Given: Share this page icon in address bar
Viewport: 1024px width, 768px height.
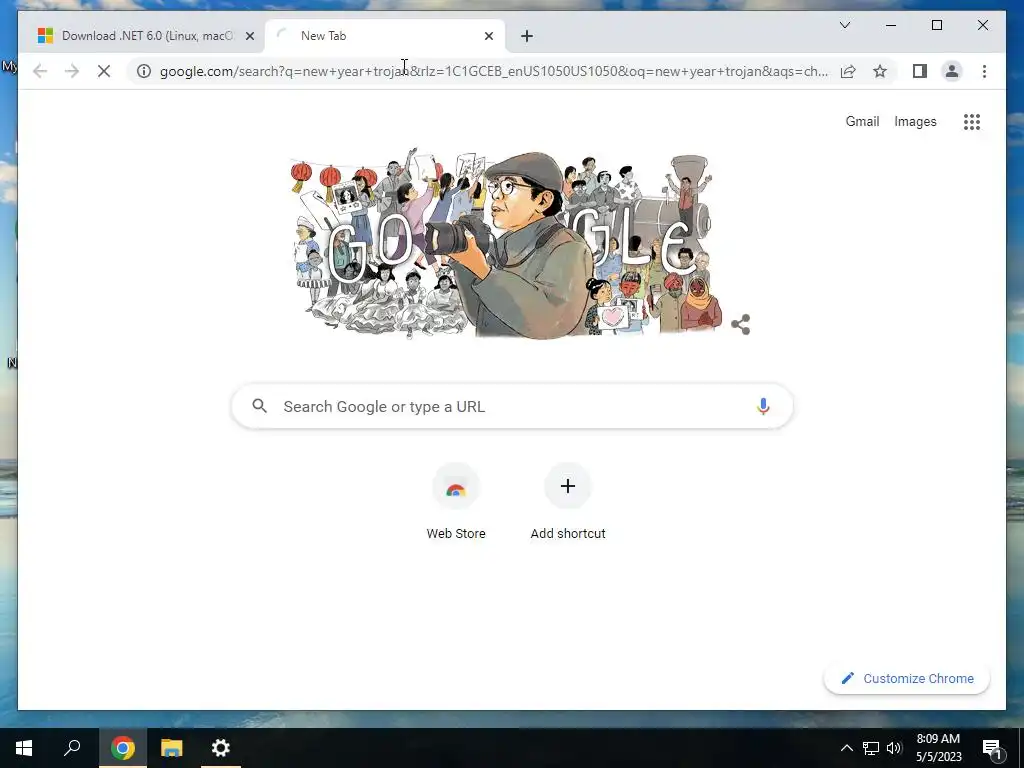Looking at the screenshot, I should coord(848,71).
